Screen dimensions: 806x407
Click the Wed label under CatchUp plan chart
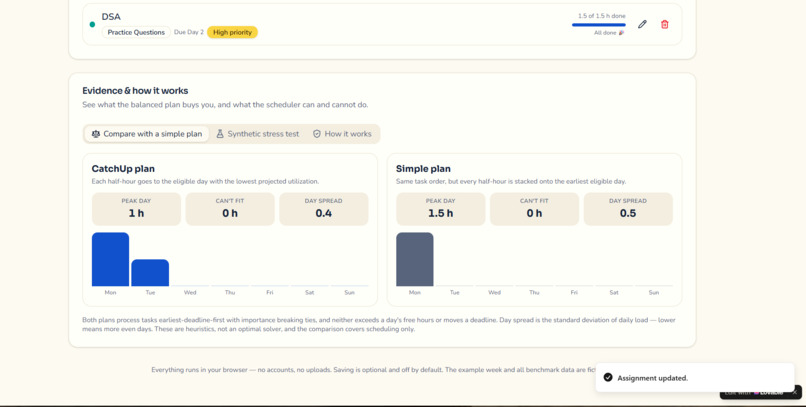pos(190,292)
